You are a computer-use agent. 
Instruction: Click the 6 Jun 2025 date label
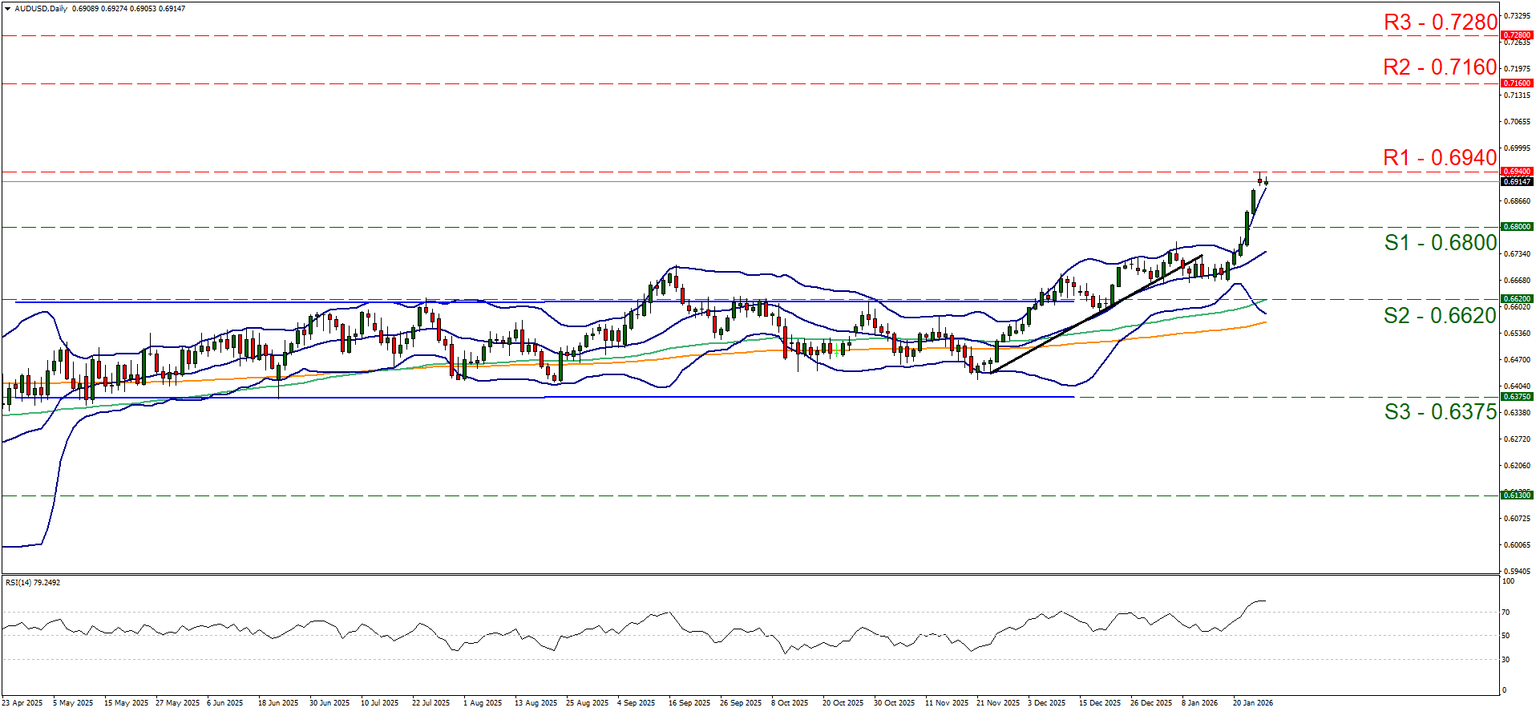pyautogui.click(x=224, y=704)
